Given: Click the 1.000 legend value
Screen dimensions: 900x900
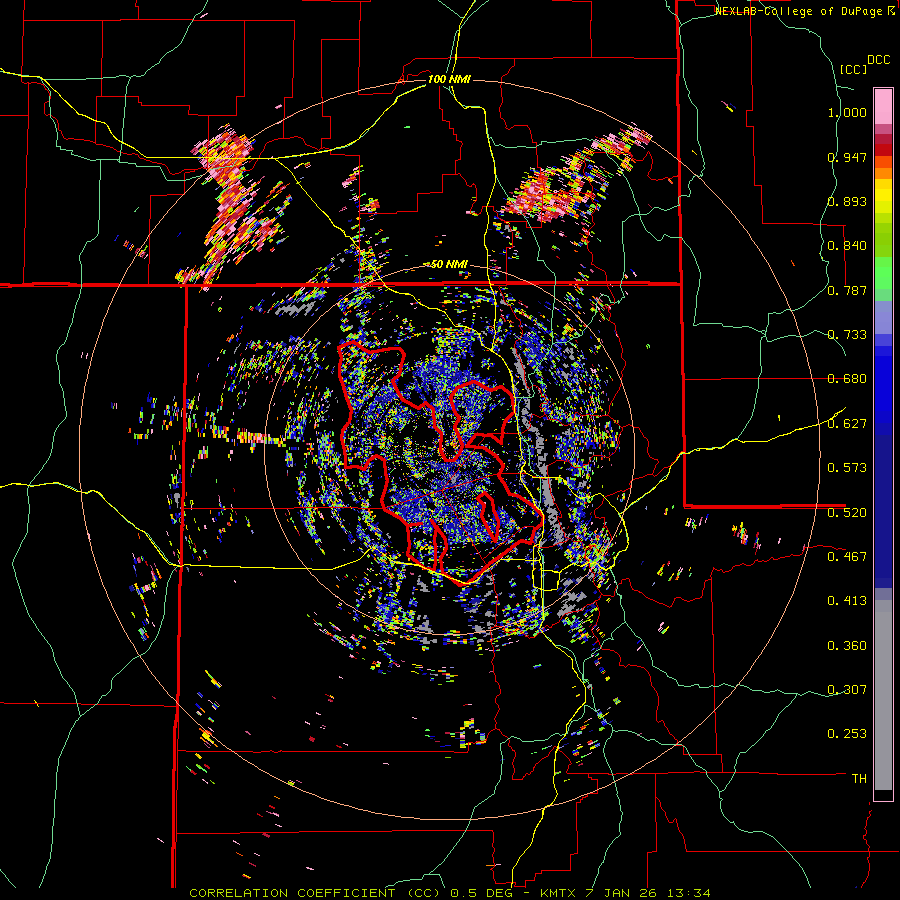Looking at the screenshot, I should point(847,112).
